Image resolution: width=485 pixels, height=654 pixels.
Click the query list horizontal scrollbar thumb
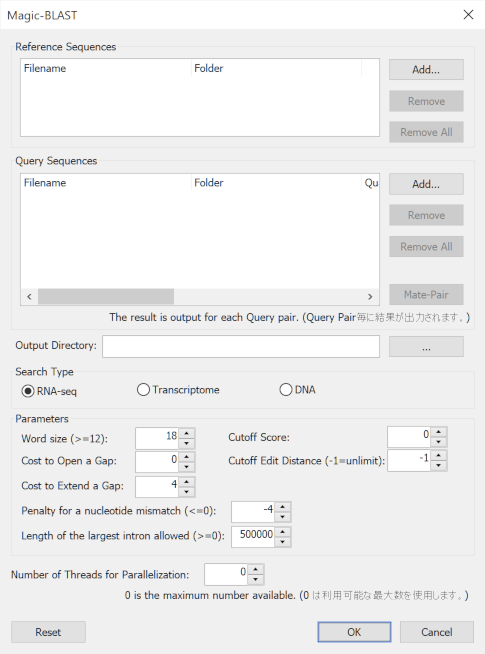[106, 297]
